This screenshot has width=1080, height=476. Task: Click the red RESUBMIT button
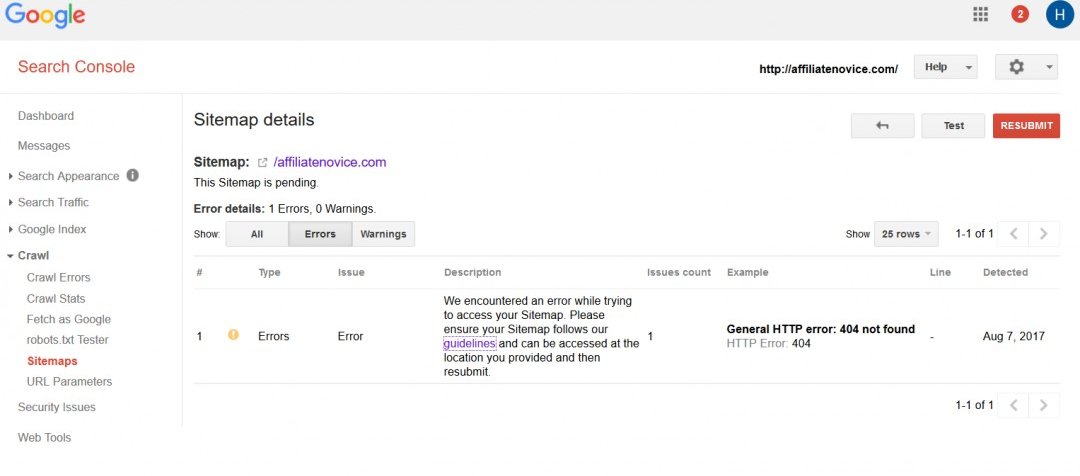[x=1026, y=125]
